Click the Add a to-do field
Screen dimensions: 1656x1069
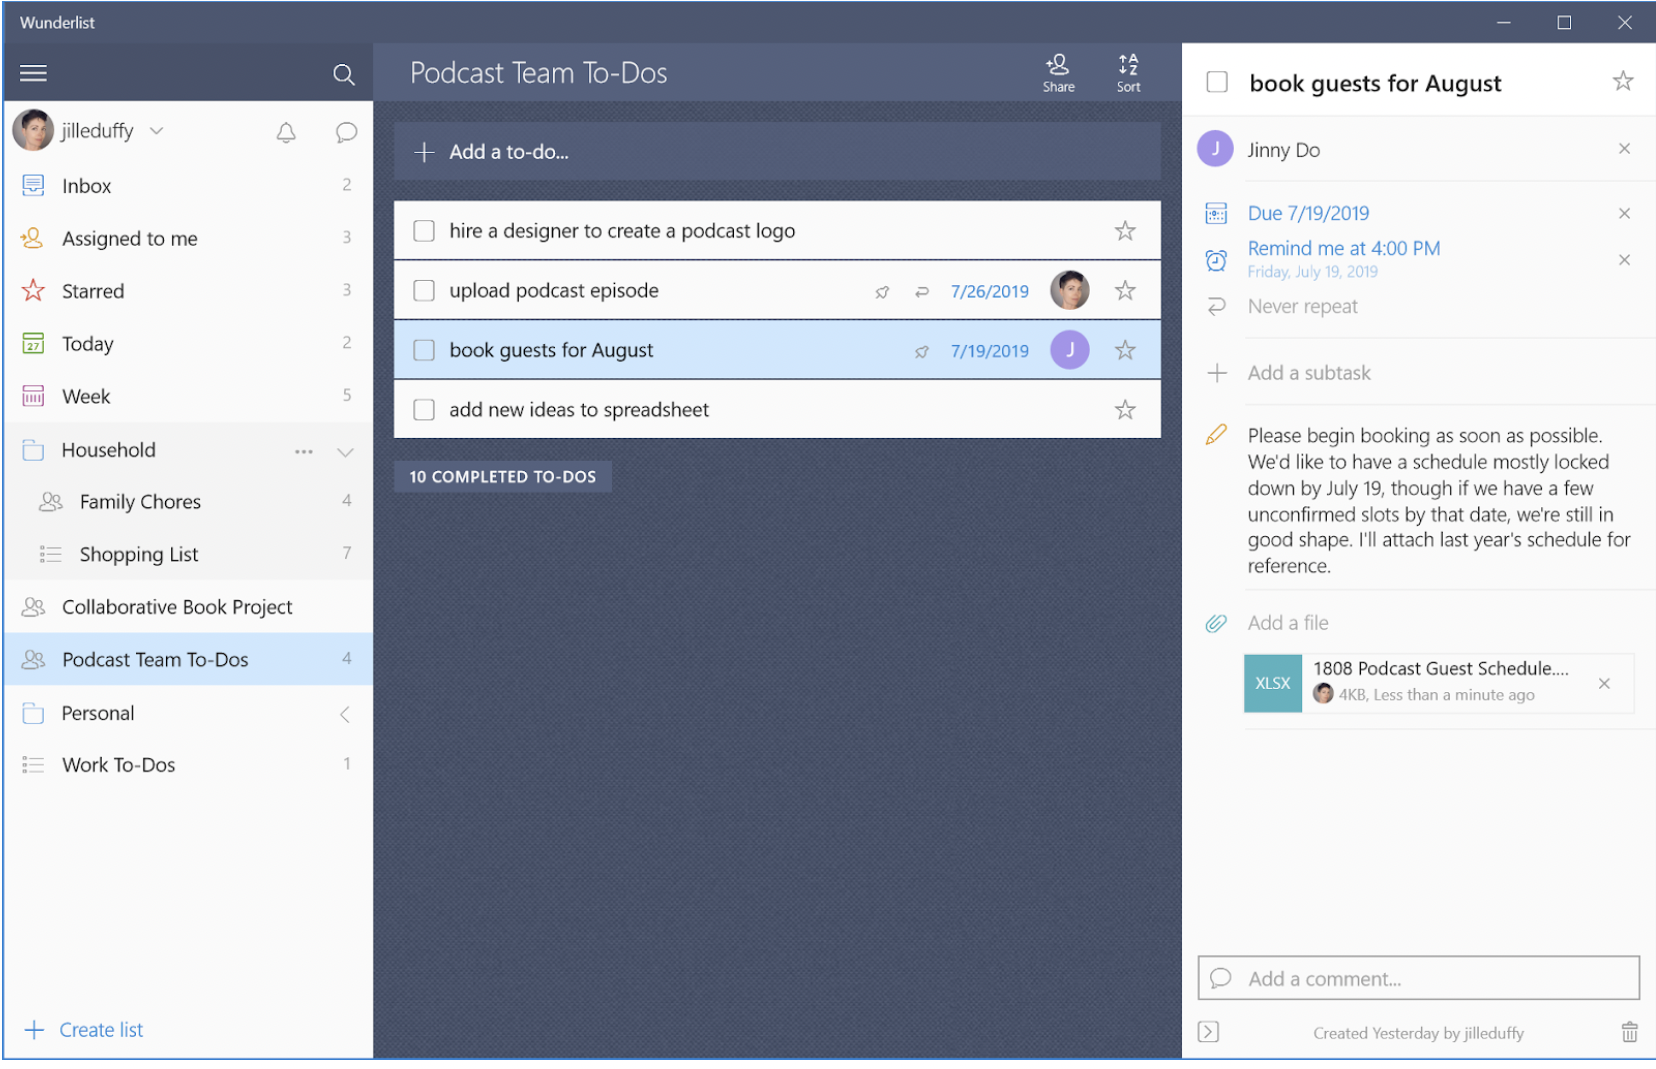[777, 152]
